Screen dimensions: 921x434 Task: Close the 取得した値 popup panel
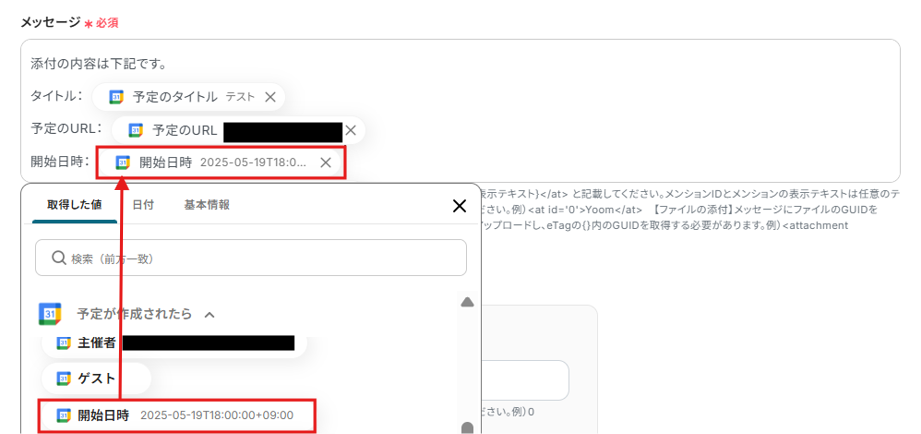pos(459,206)
